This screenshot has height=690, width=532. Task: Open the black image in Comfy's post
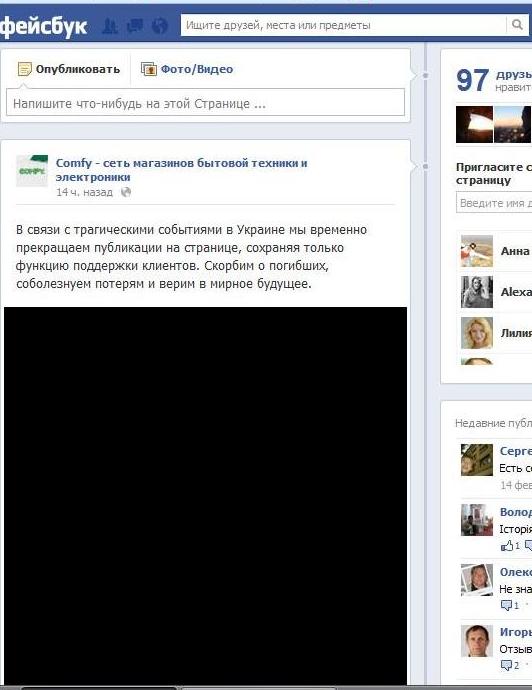(x=205, y=496)
